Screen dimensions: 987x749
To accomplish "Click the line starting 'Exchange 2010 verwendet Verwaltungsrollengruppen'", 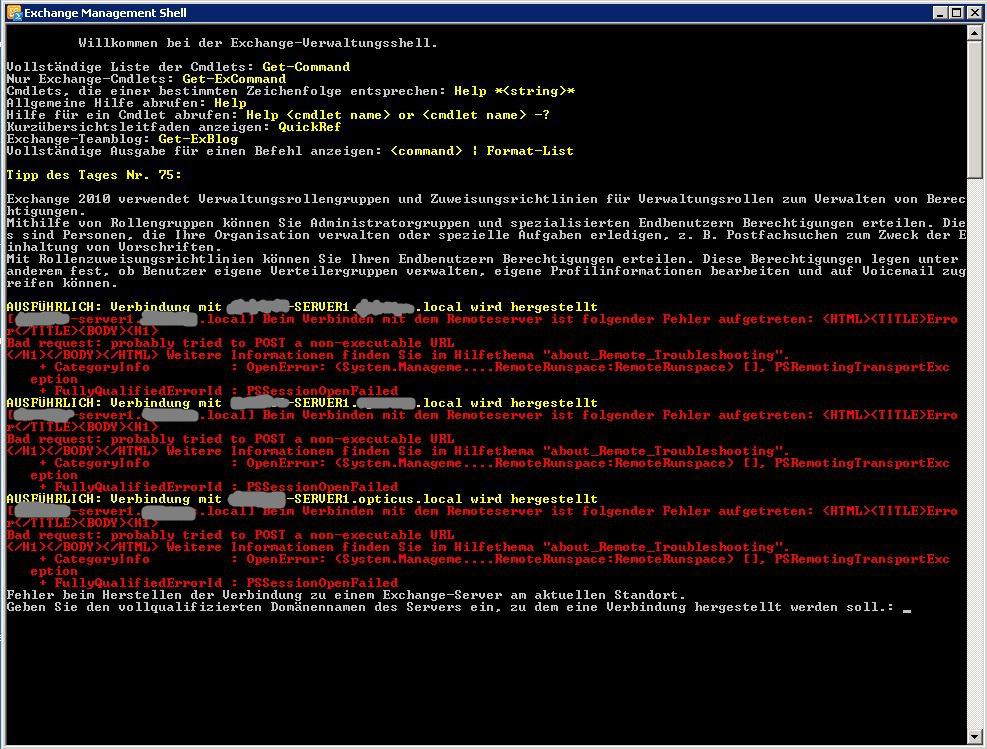I will click(485, 199).
